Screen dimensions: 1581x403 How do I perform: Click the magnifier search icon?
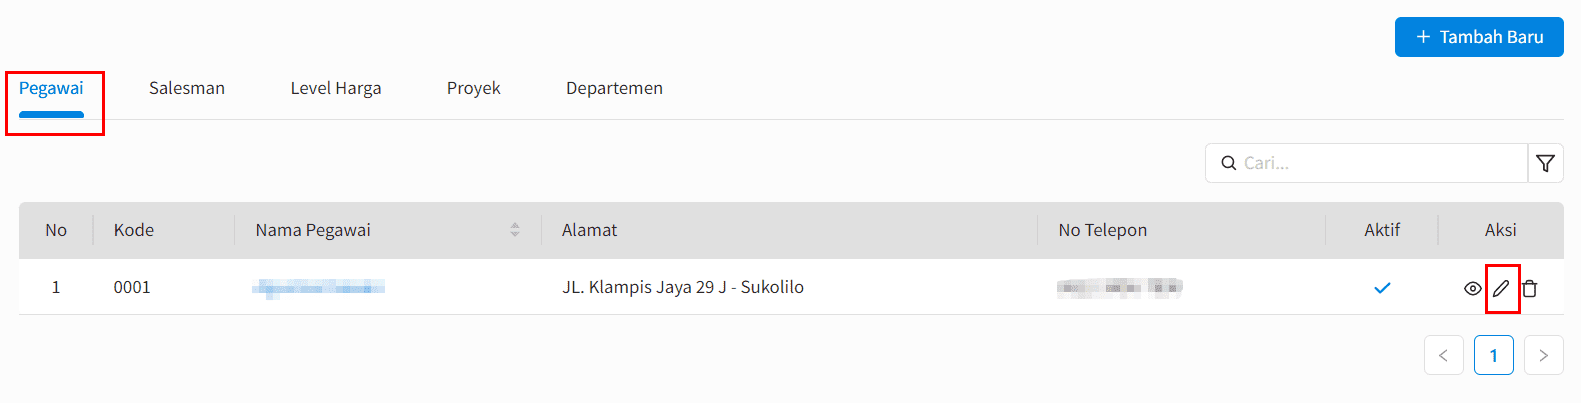pyautogui.click(x=1229, y=163)
